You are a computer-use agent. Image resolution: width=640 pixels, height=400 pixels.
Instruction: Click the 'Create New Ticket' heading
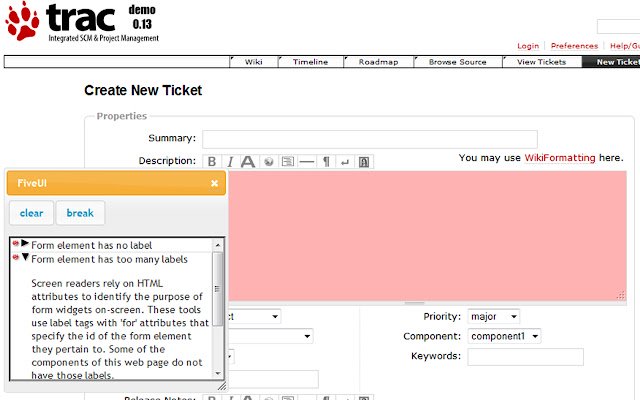(143, 90)
